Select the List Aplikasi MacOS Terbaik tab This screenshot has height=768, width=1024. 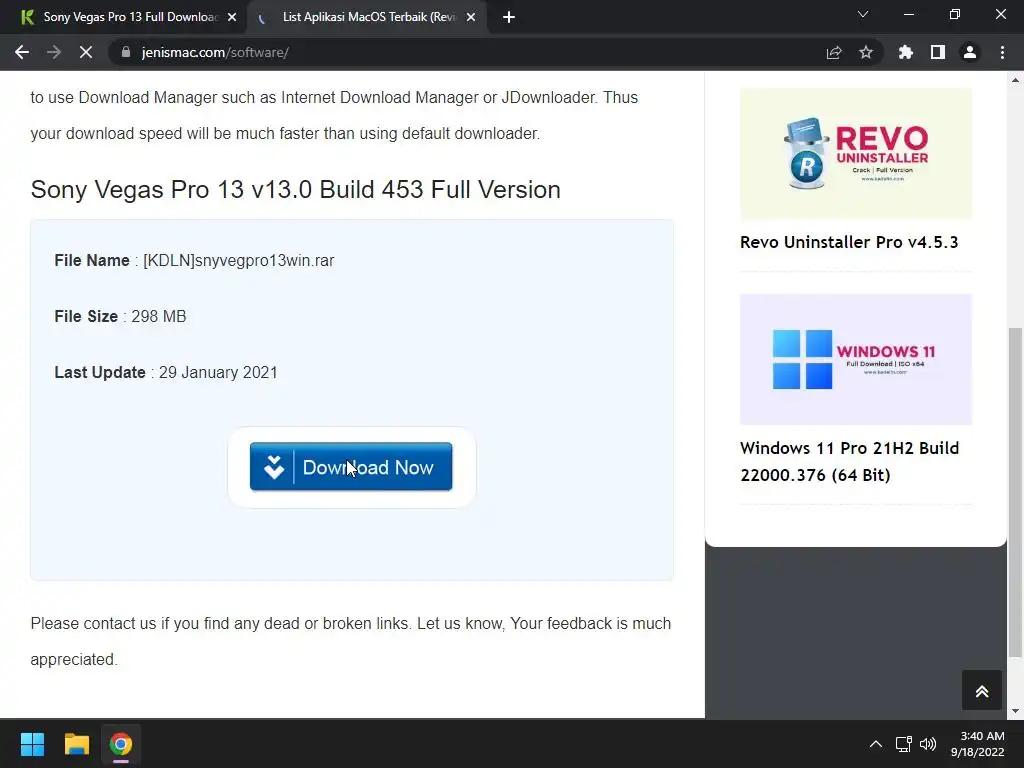coord(366,17)
